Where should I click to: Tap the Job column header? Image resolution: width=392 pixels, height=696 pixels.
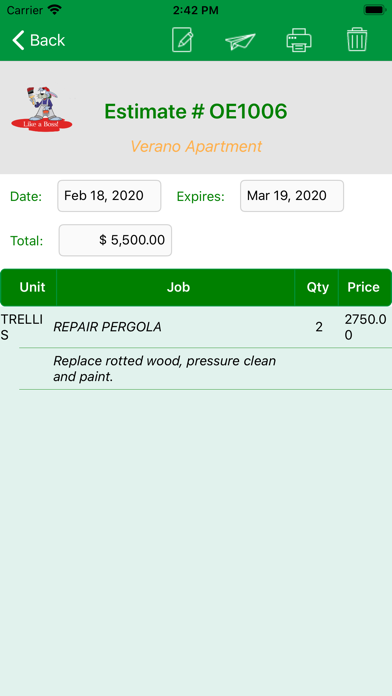[x=178, y=287]
